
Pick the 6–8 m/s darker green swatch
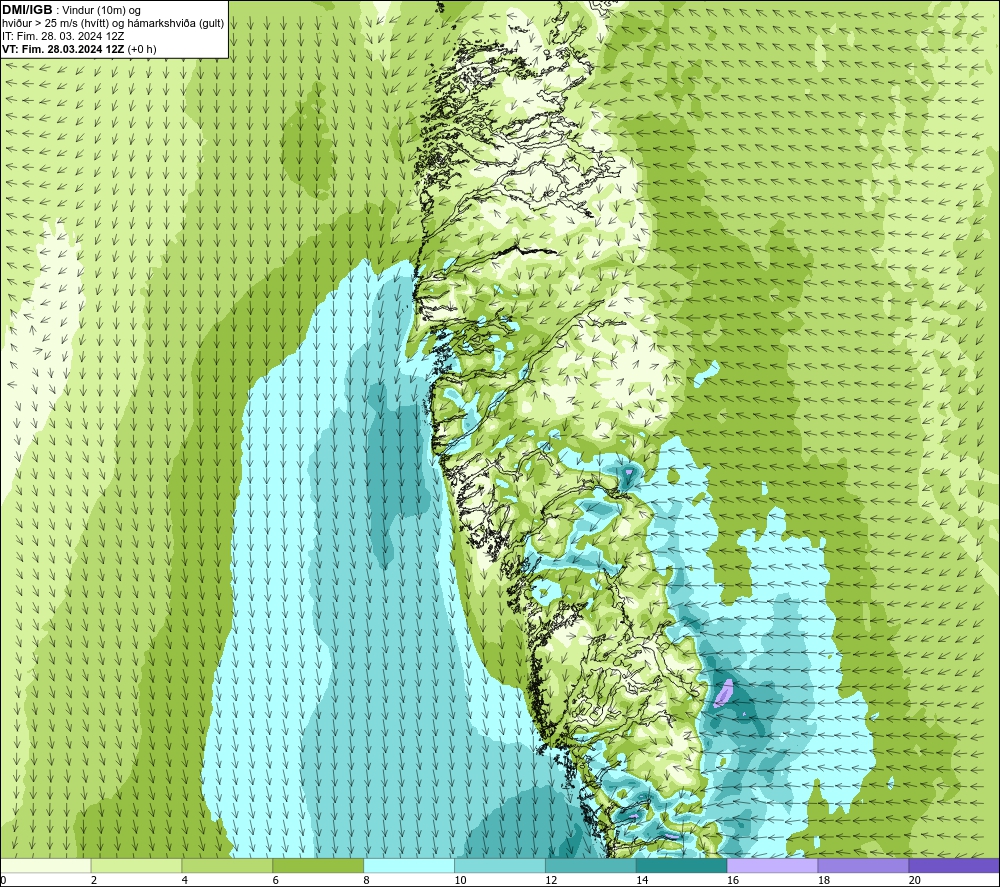[318, 865]
